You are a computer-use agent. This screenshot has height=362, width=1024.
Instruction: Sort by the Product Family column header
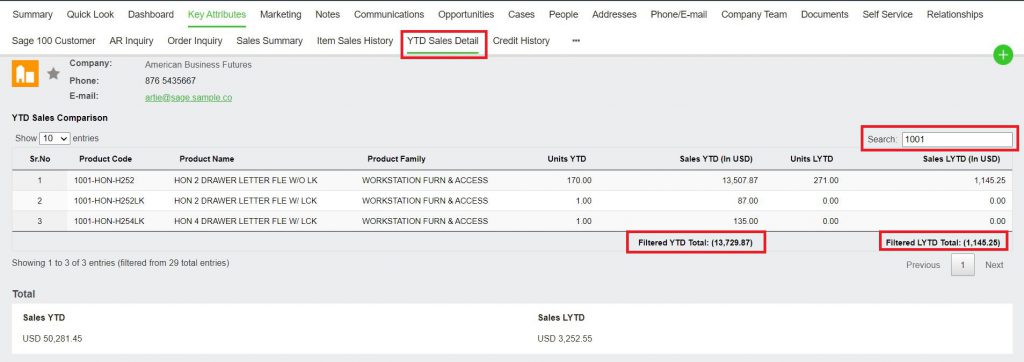[x=396, y=159]
